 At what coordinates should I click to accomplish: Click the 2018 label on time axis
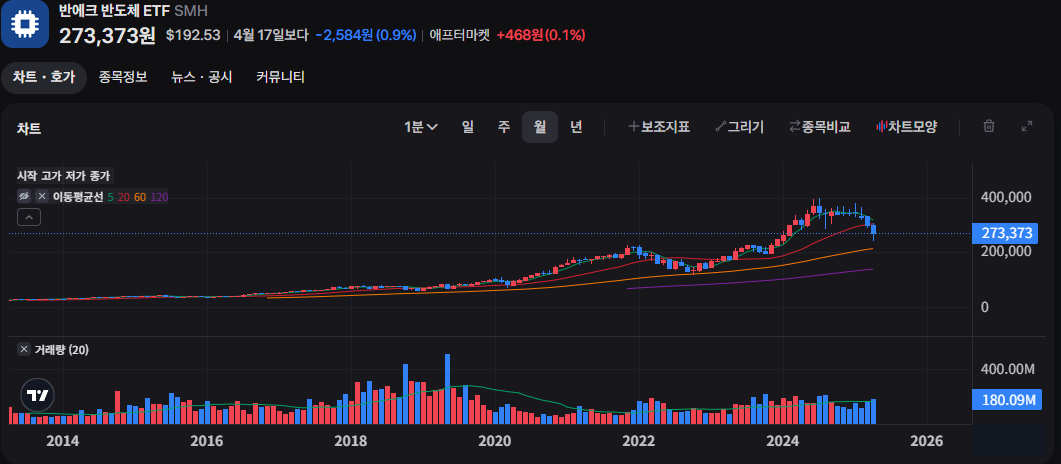[351, 442]
